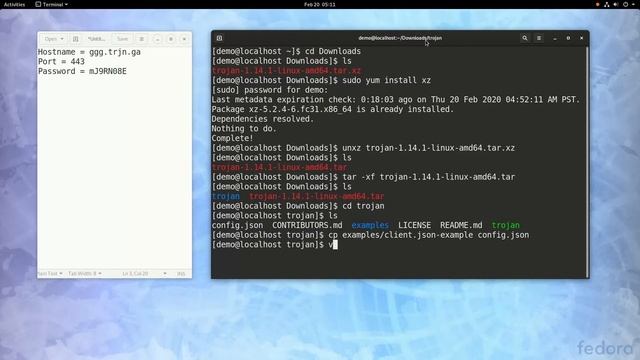Open the system menu arrow in top bar
This screenshot has width=640, height=360.
tap(633, 4)
